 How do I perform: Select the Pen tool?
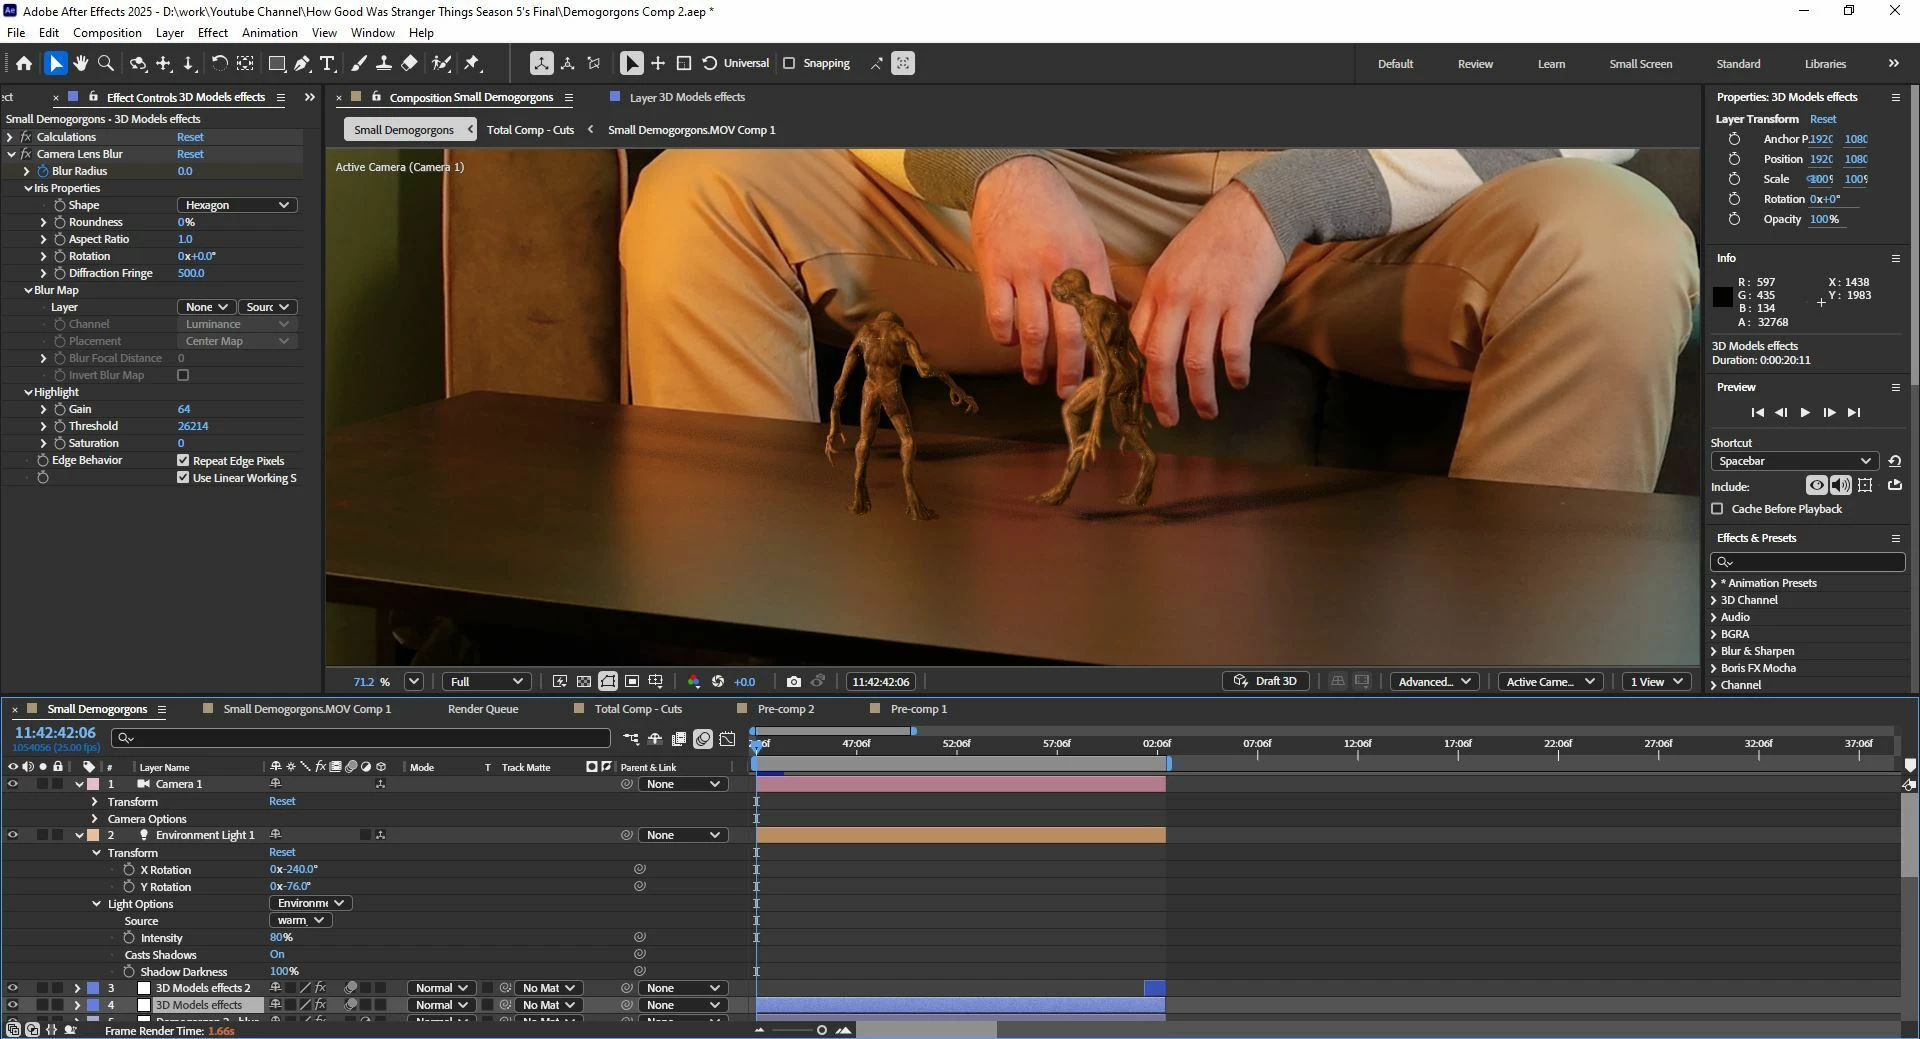[x=302, y=63]
